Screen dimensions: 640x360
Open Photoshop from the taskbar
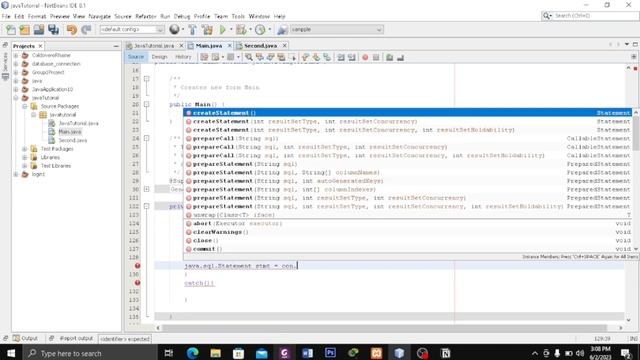(330, 353)
